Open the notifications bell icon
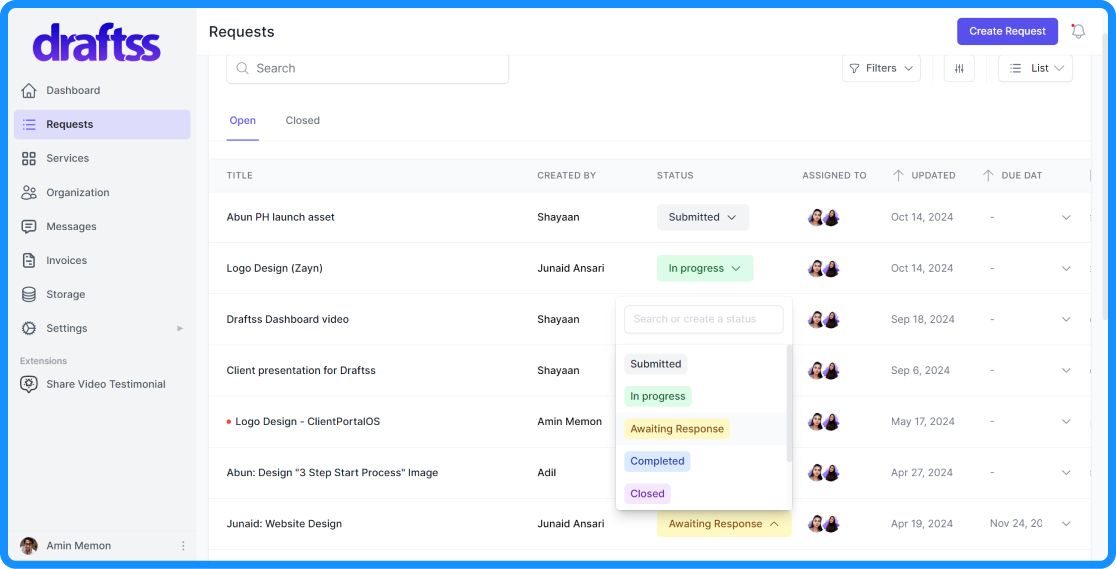The height and width of the screenshot is (569, 1116). [x=1078, y=31]
